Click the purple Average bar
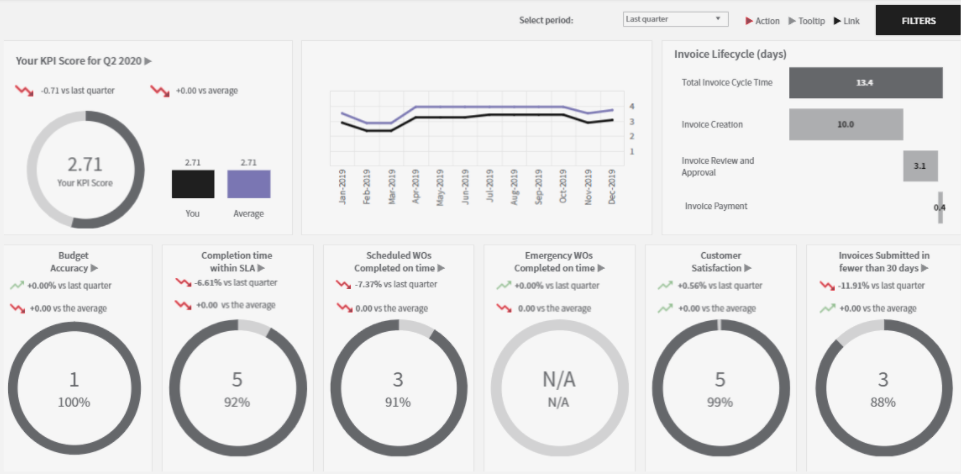Image resolution: width=961 pixels, height=474 pixels. pyautogui.click(x=249, y=184)
